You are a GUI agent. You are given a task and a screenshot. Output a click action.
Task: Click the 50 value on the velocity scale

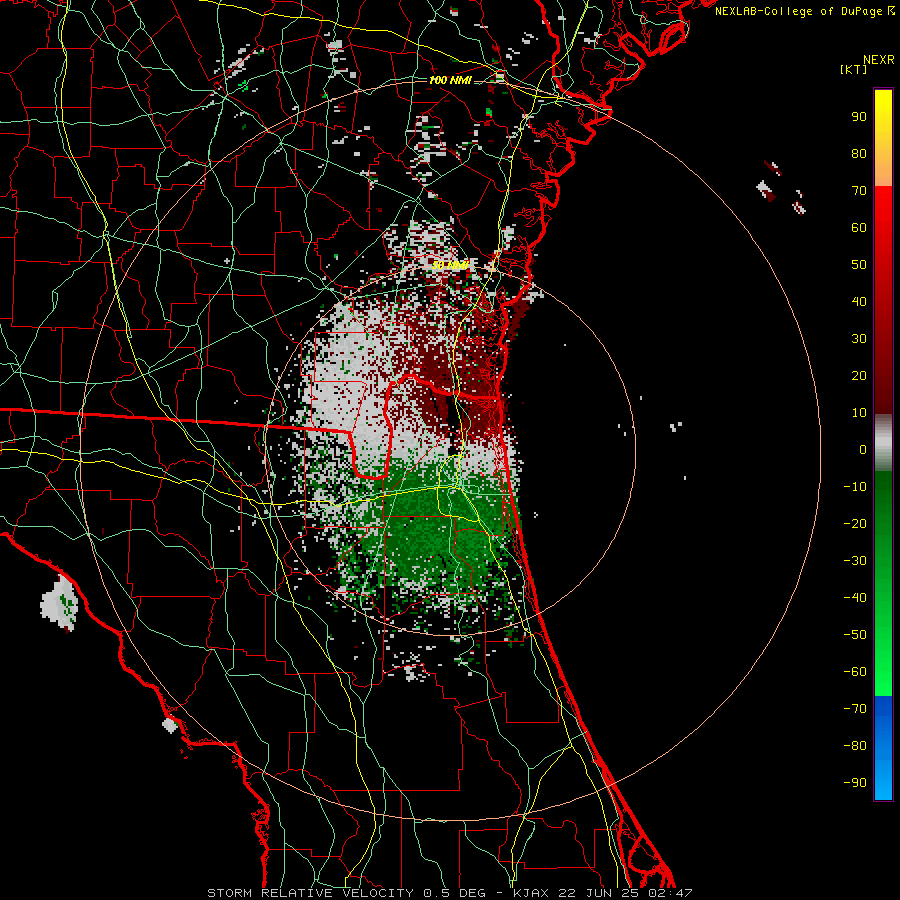click(x=859, y=265)
